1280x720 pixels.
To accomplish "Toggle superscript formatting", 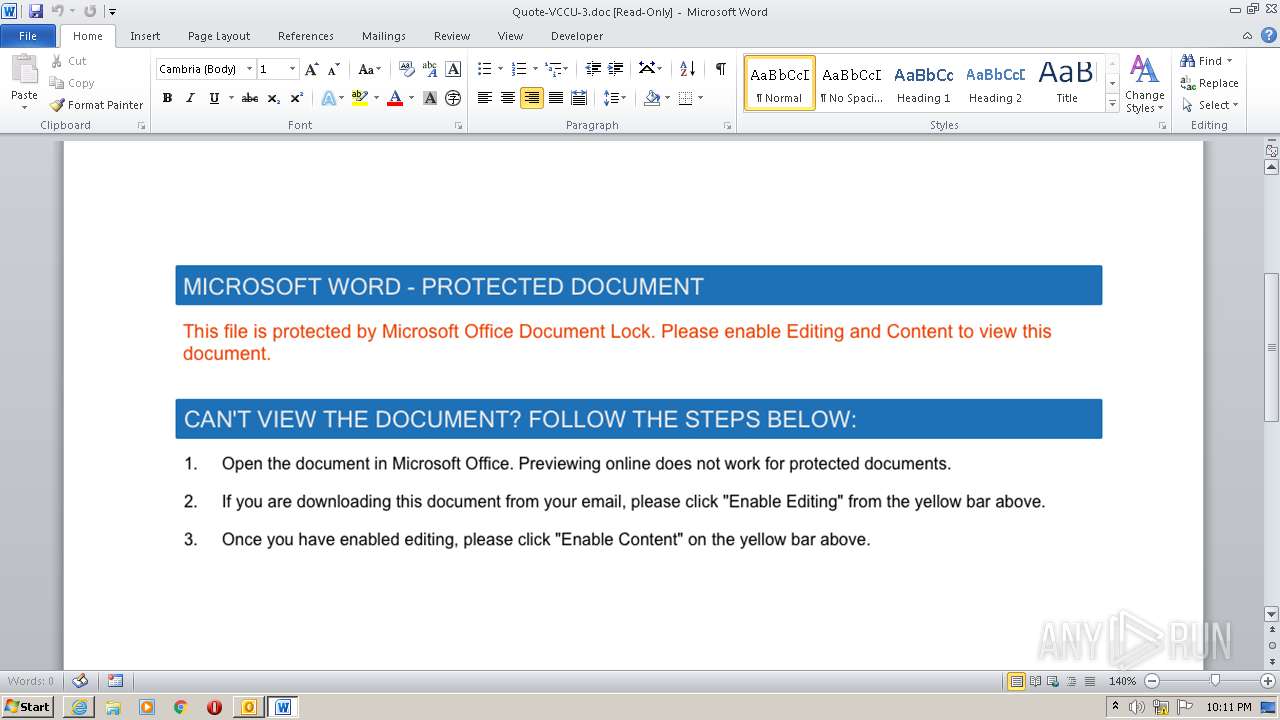I will (x=297, y=98).
